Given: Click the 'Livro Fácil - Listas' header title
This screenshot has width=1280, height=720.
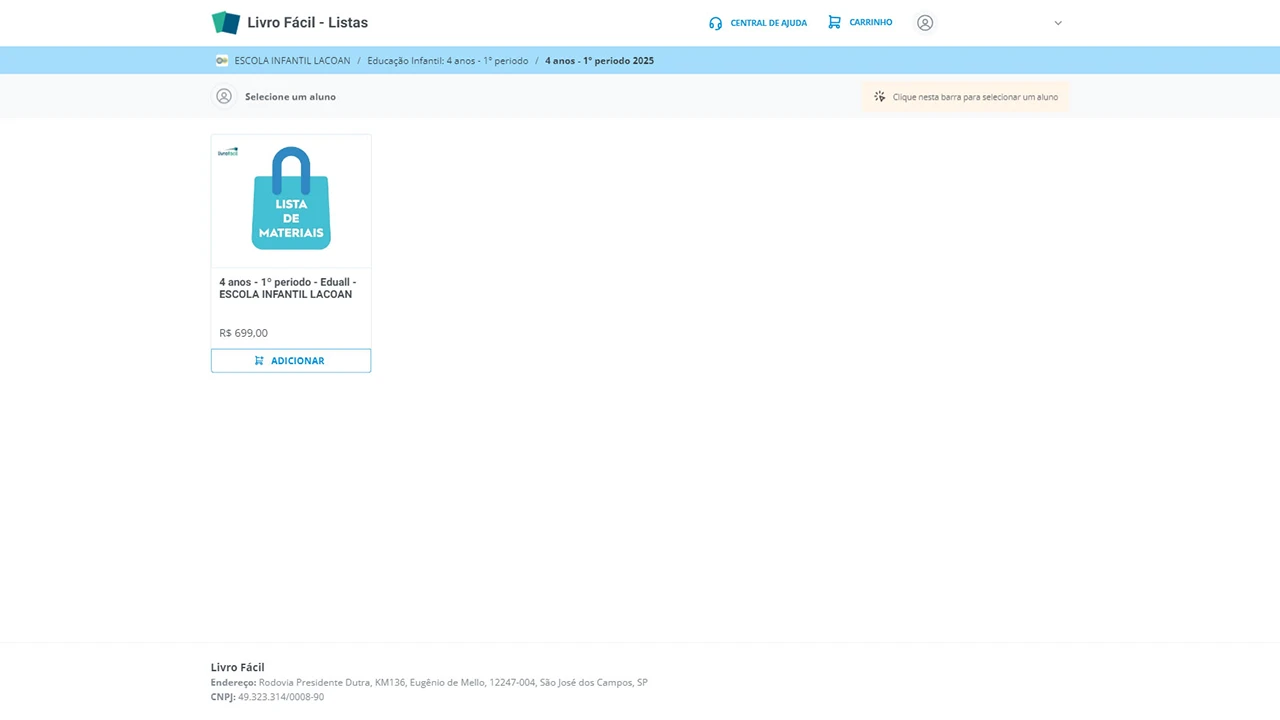Looking at the screenshot, I should 307,23.
